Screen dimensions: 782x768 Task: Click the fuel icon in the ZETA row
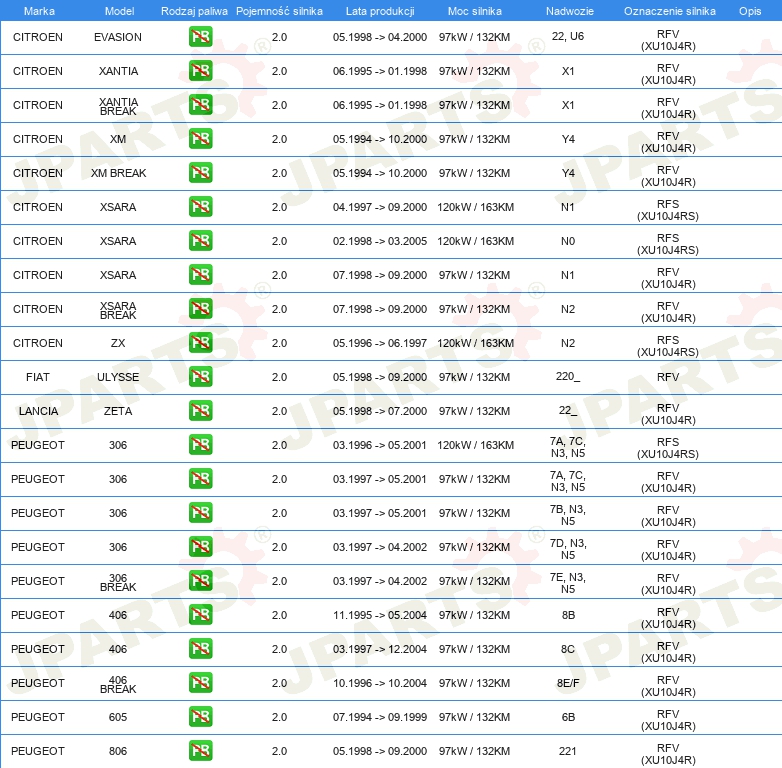pos(200,410)
